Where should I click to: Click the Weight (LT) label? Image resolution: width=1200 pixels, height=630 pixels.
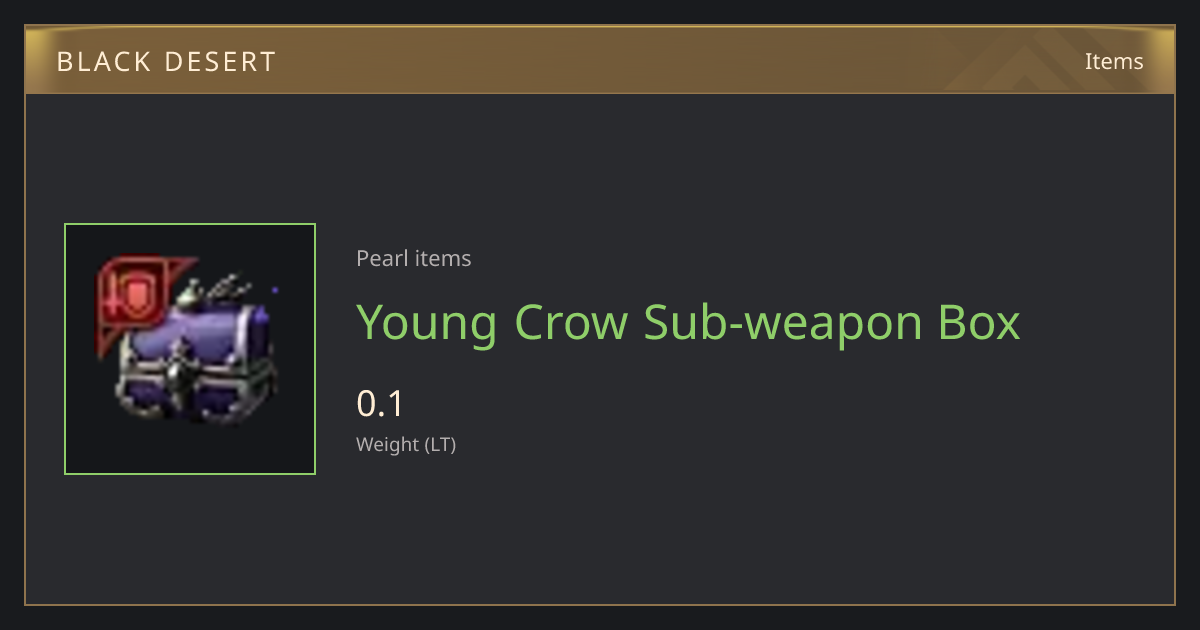pyautogui.click(x=406, y=444)
